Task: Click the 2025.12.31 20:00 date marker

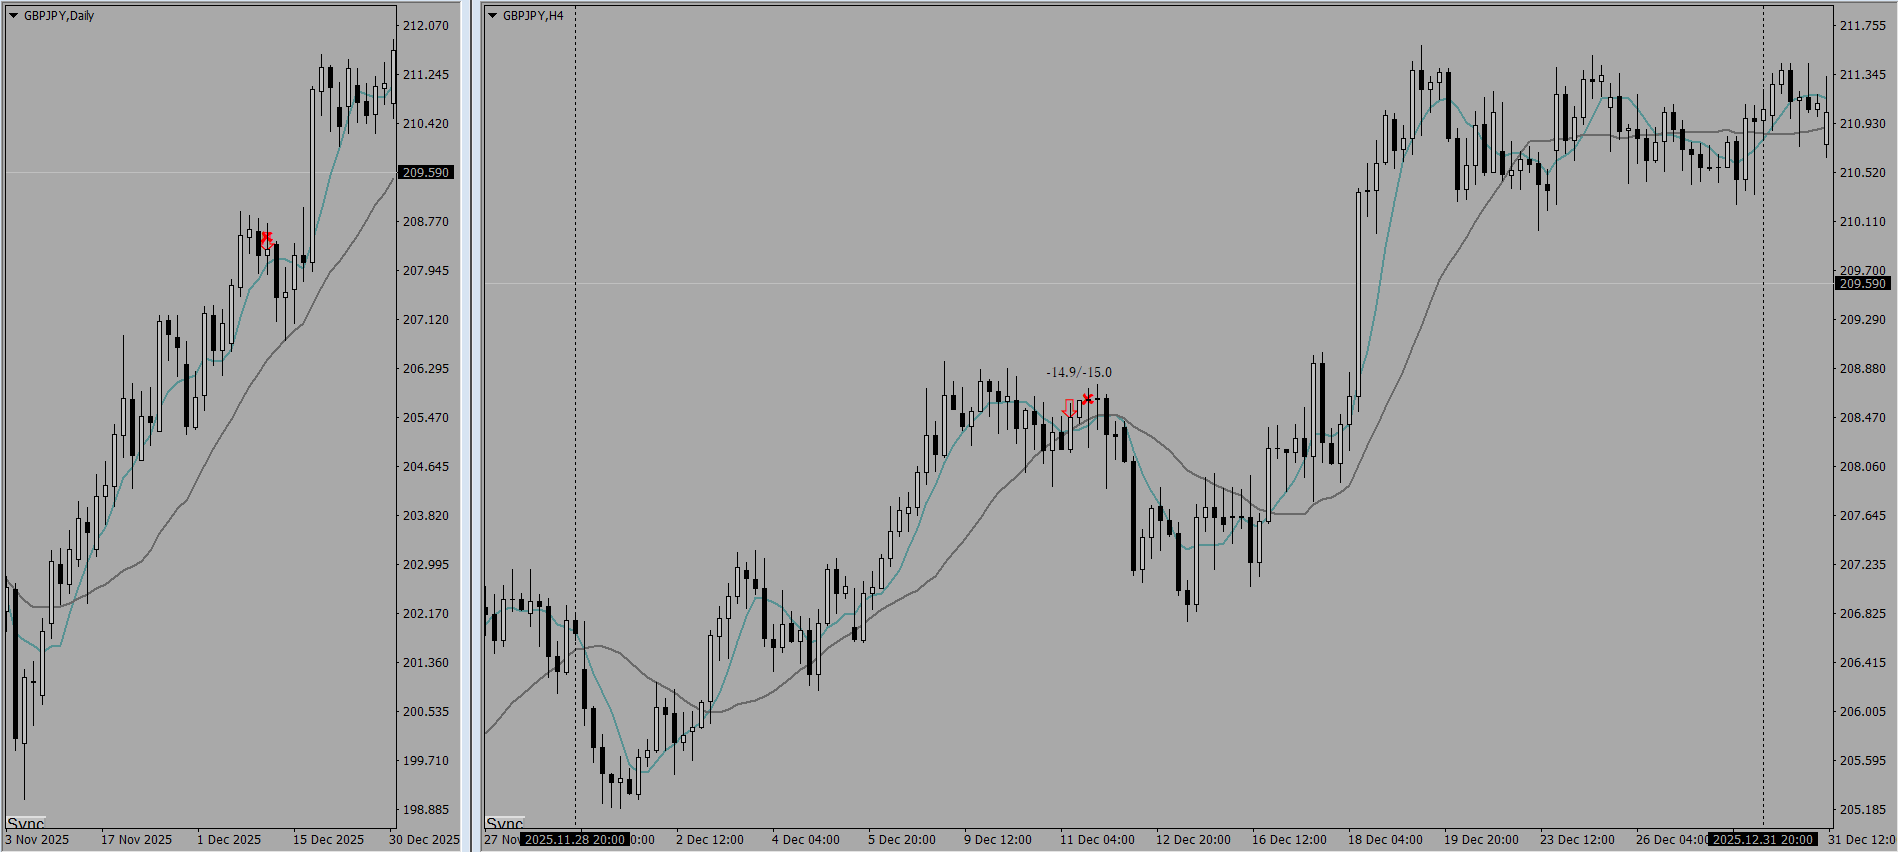Action: pyautogui.click(x=1762, y=840)
